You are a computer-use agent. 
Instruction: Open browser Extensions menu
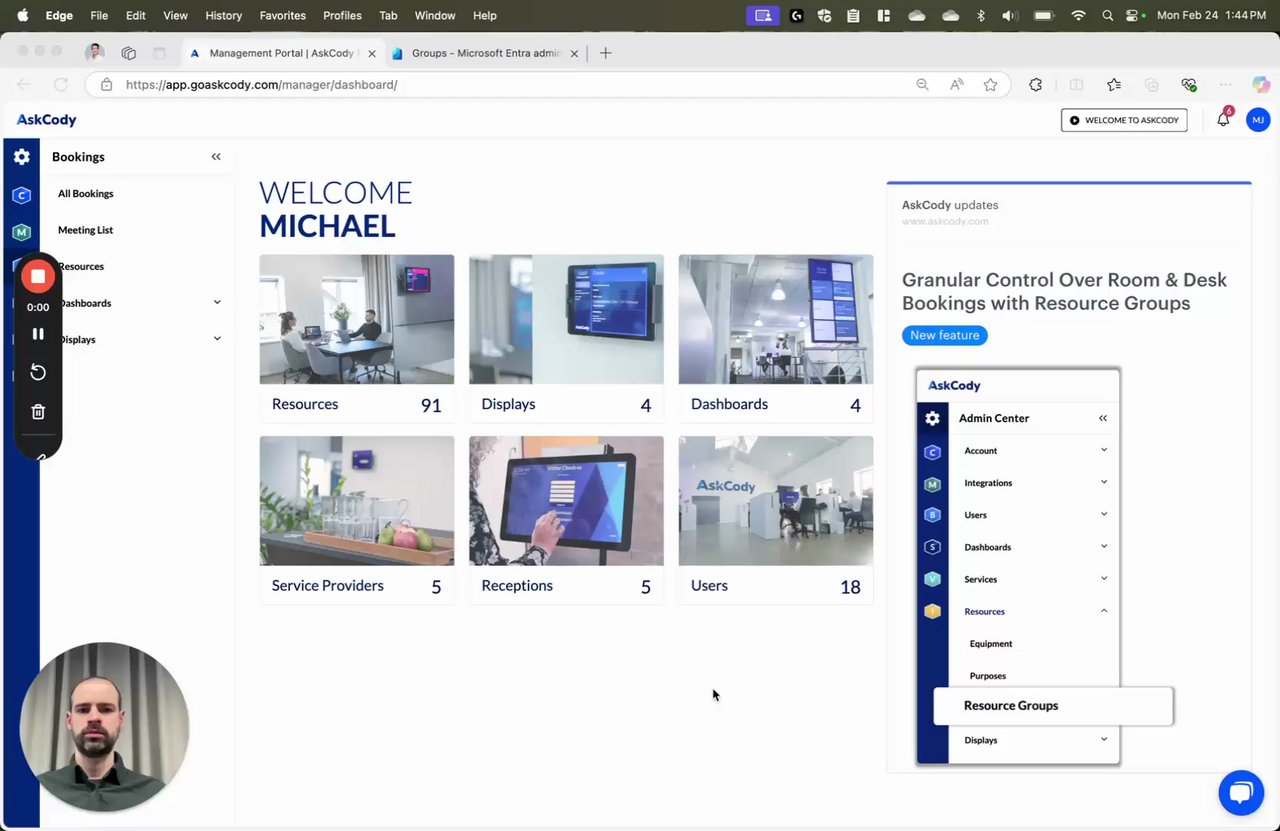1035,85
